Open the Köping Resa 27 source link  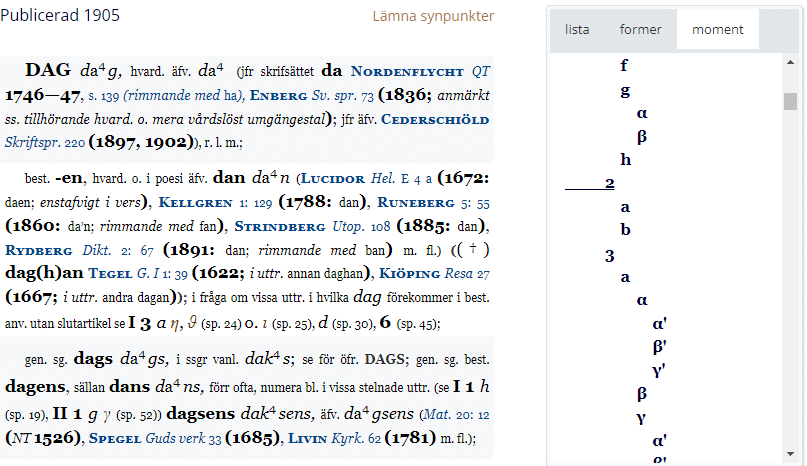[x=434, y=273]
